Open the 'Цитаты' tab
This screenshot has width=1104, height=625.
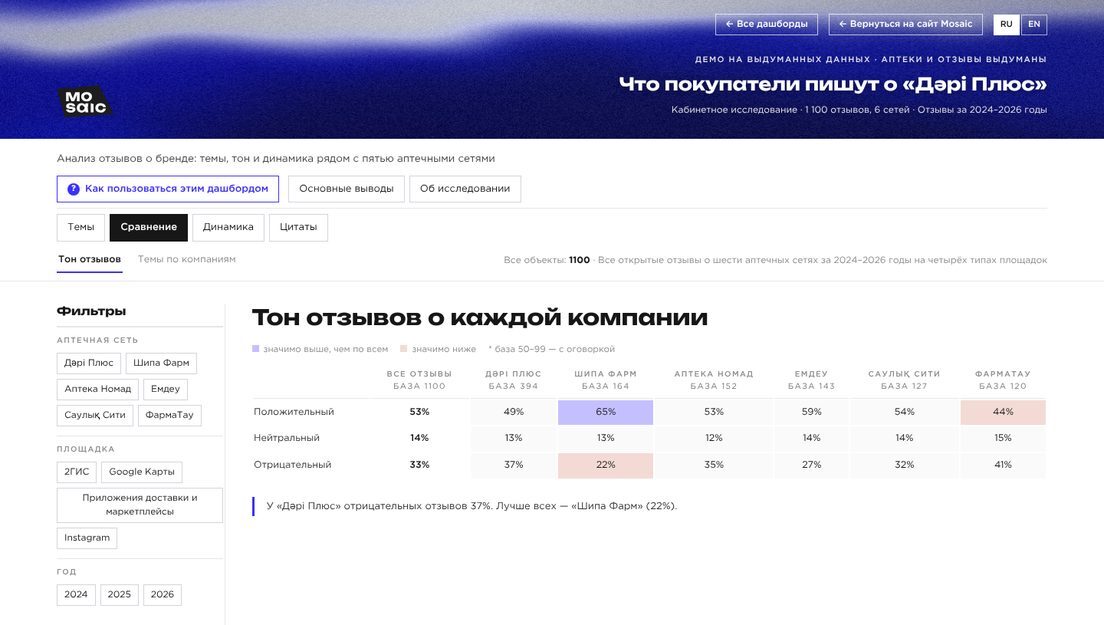coord(298,227)
